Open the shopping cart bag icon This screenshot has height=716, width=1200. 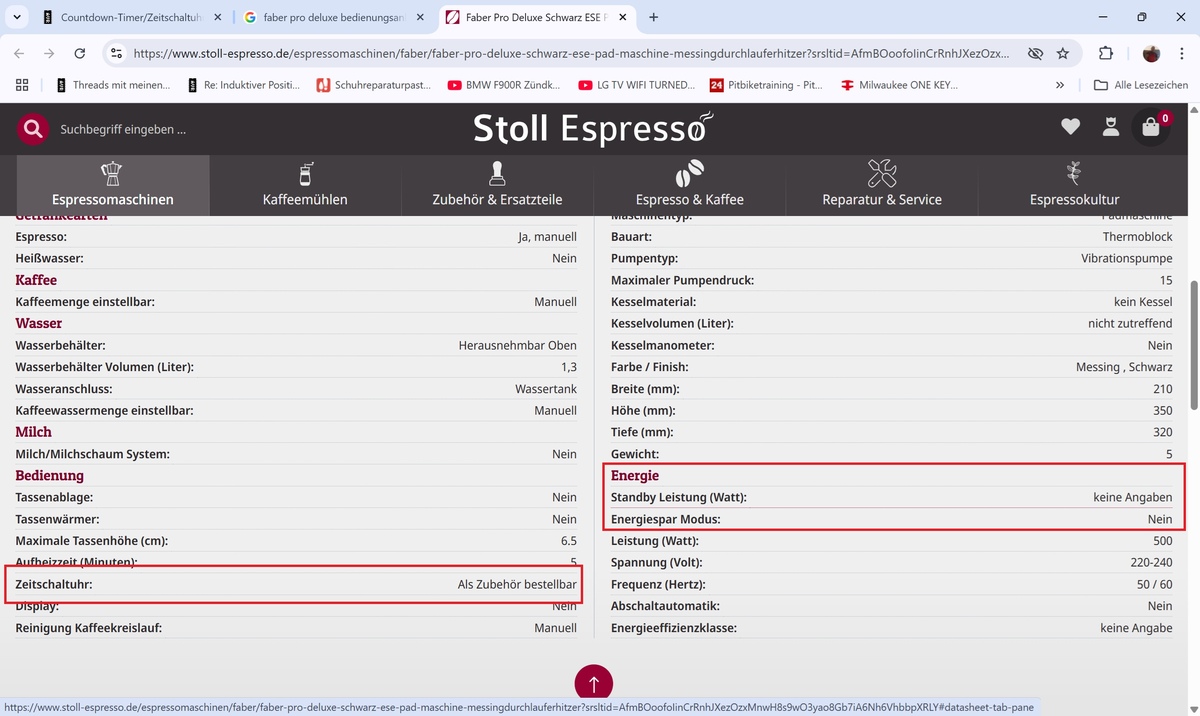[x=1151, y=128]
